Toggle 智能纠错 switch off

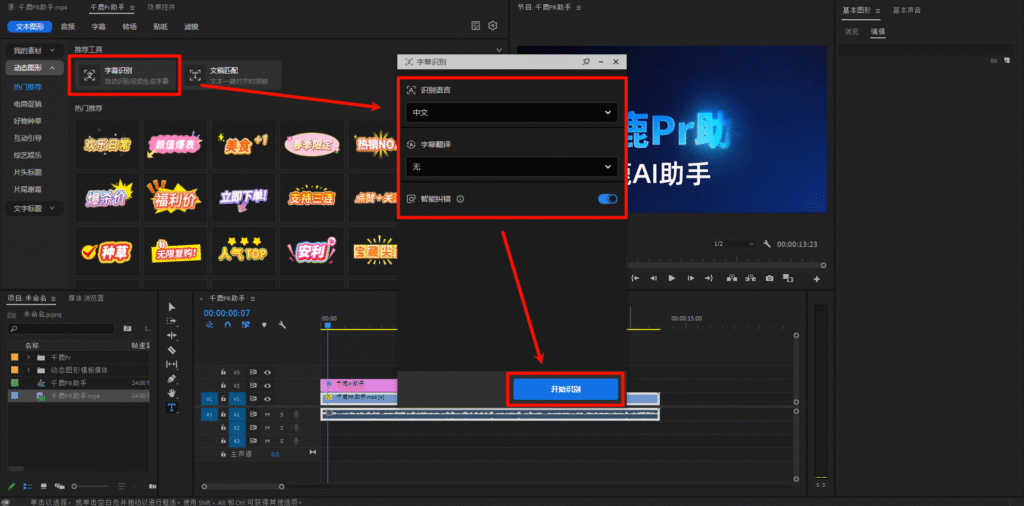[x=607, y=199]
